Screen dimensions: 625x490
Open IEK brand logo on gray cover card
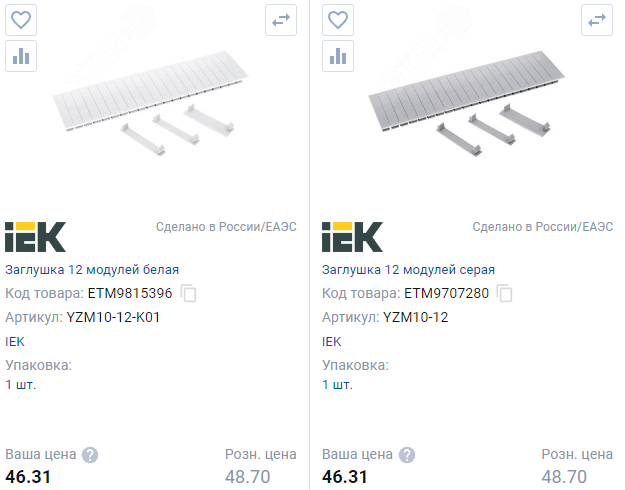[x=352, y=236]
